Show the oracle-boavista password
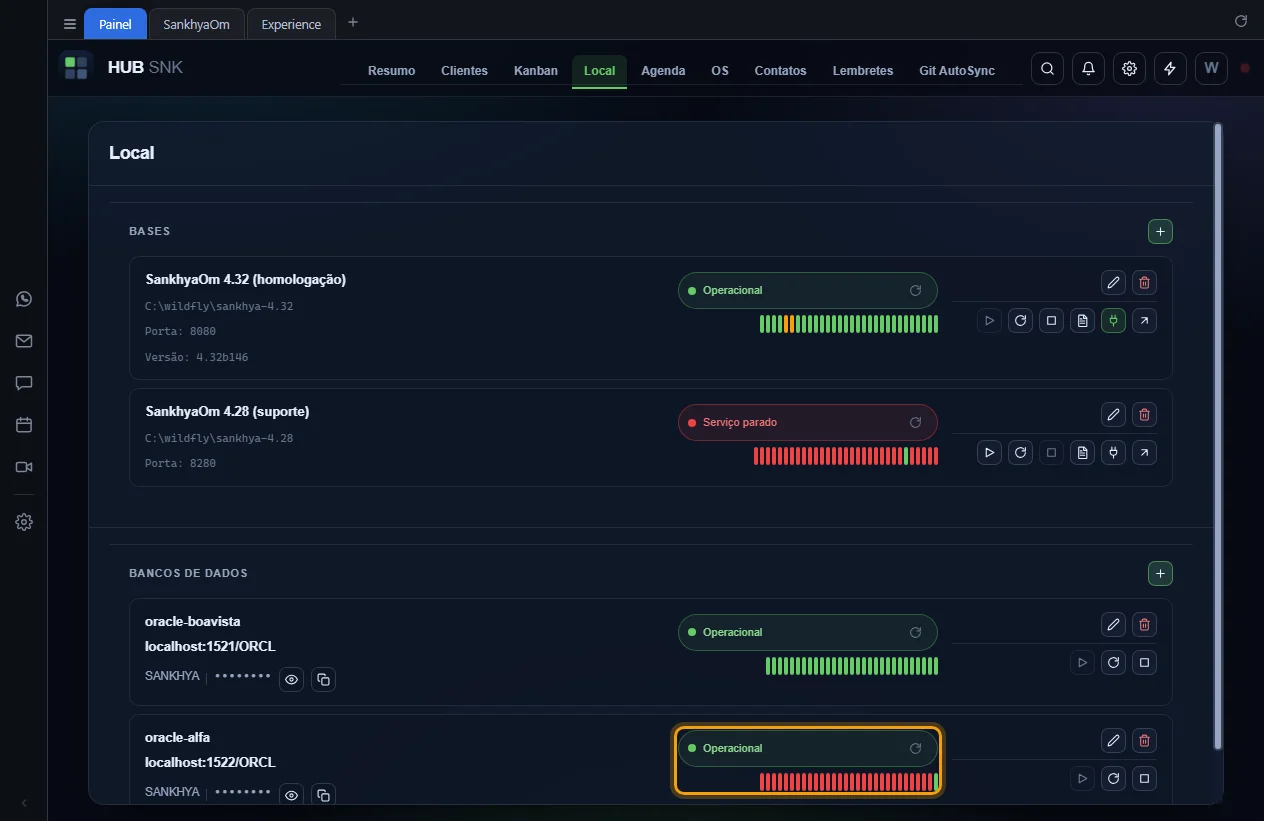The height and width of the screenshot is (821, 1264). (291, 679)
